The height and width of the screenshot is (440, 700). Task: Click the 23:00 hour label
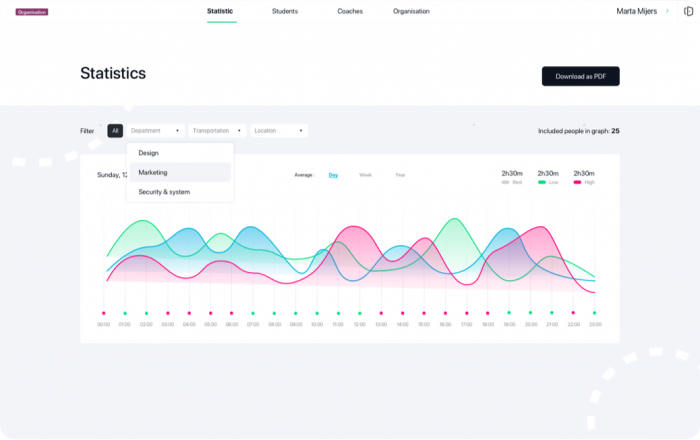(x=595, y=324)
